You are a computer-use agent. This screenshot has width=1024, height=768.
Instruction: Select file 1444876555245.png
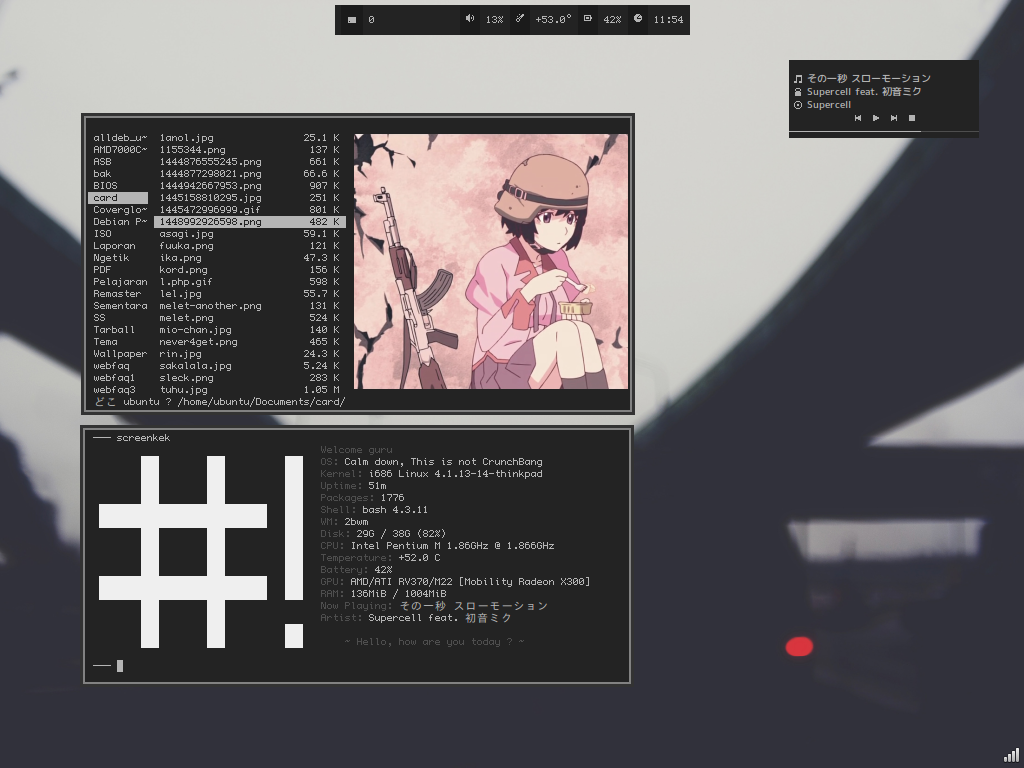click(210, 162)
